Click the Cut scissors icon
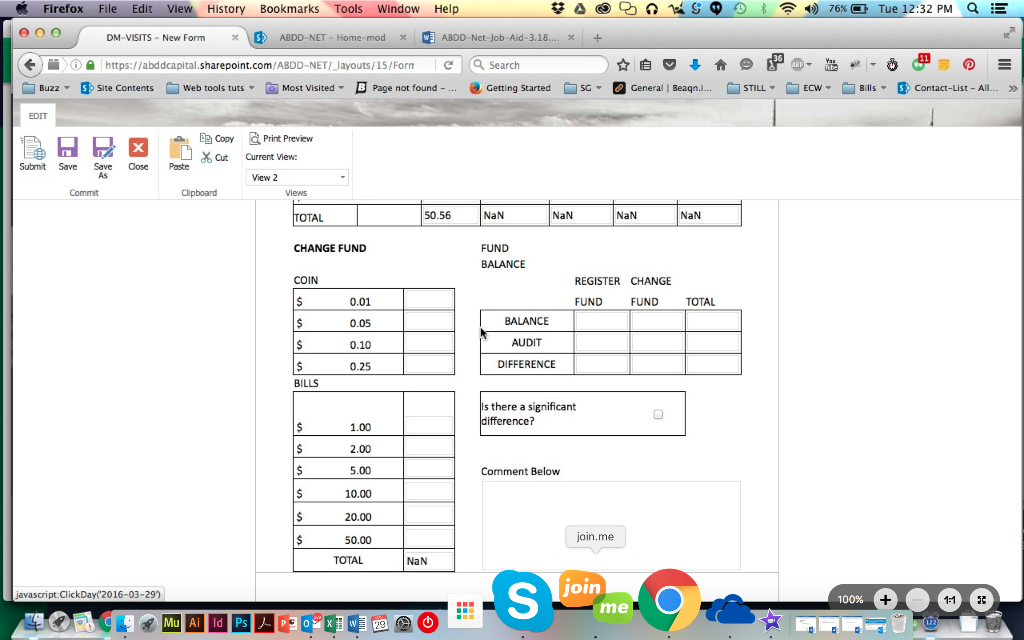The image size is (1024, 640). [x=215, y=157]
